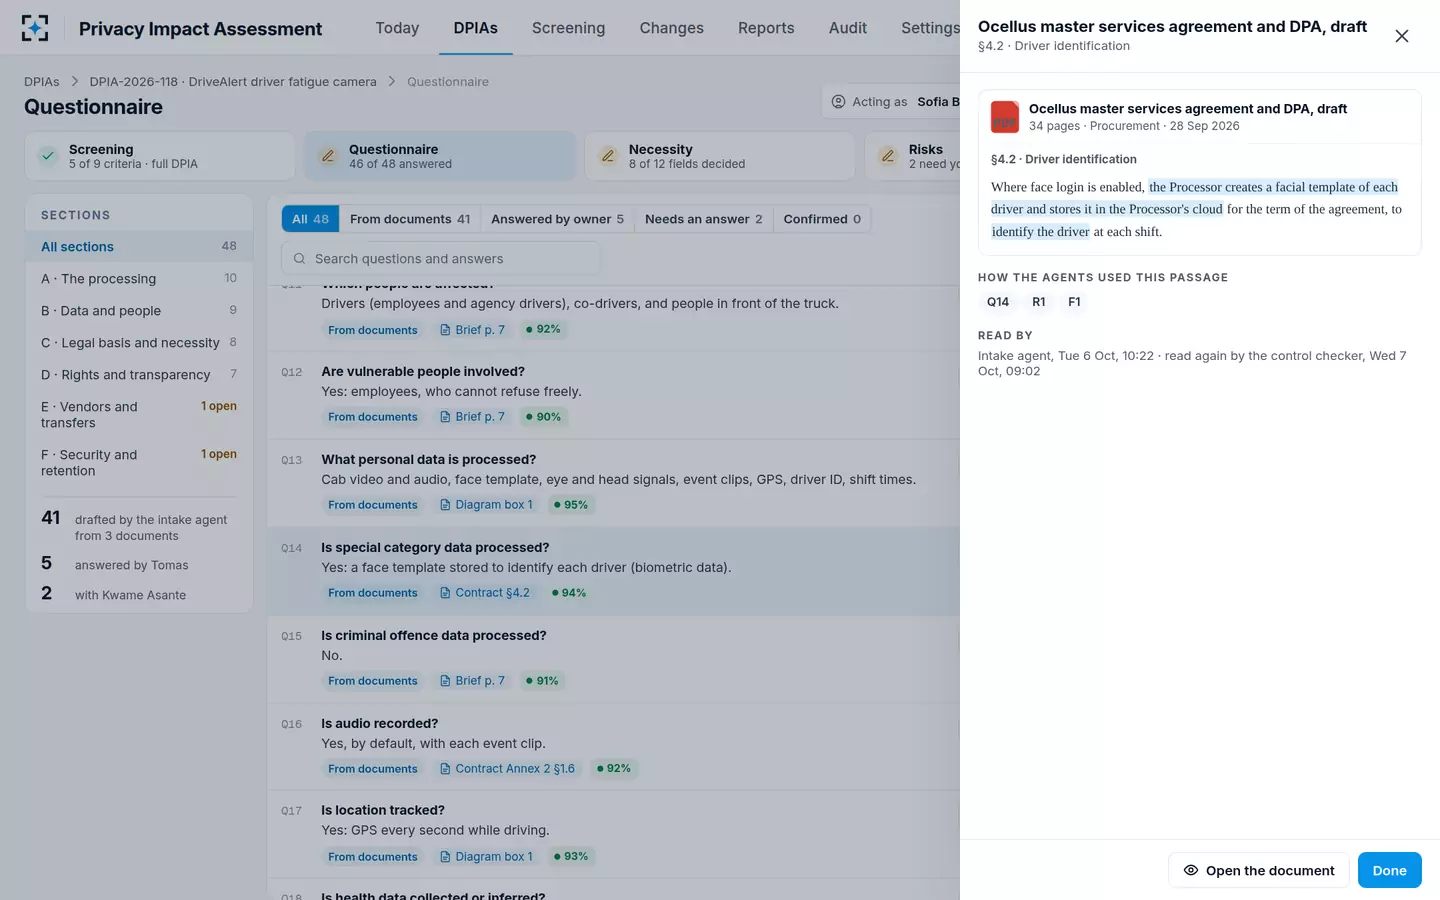Click the Acting as user icon
Screen dimensions: 1440x900
coord(839,102)
